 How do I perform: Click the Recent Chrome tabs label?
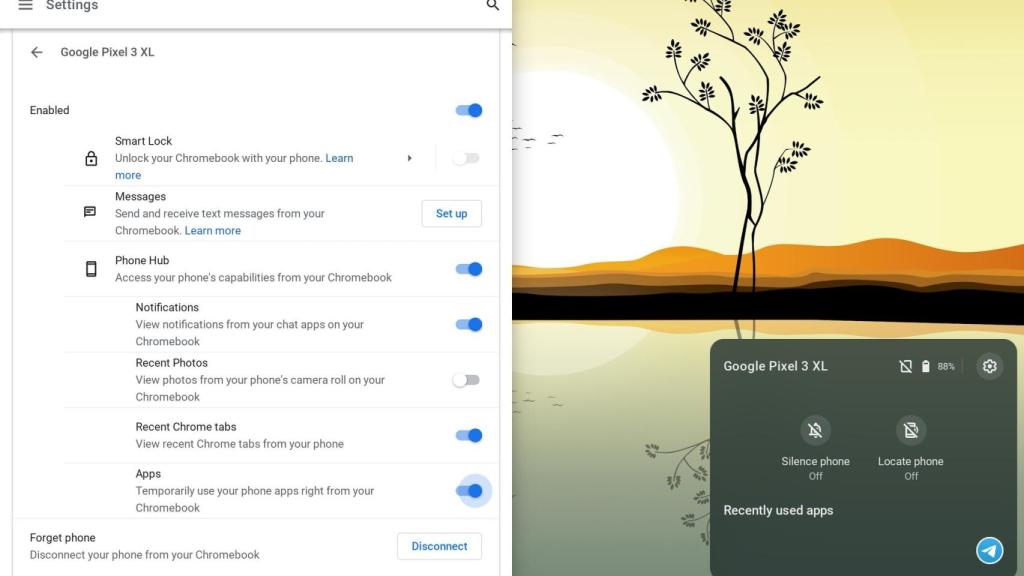click(x=186, y=427)
